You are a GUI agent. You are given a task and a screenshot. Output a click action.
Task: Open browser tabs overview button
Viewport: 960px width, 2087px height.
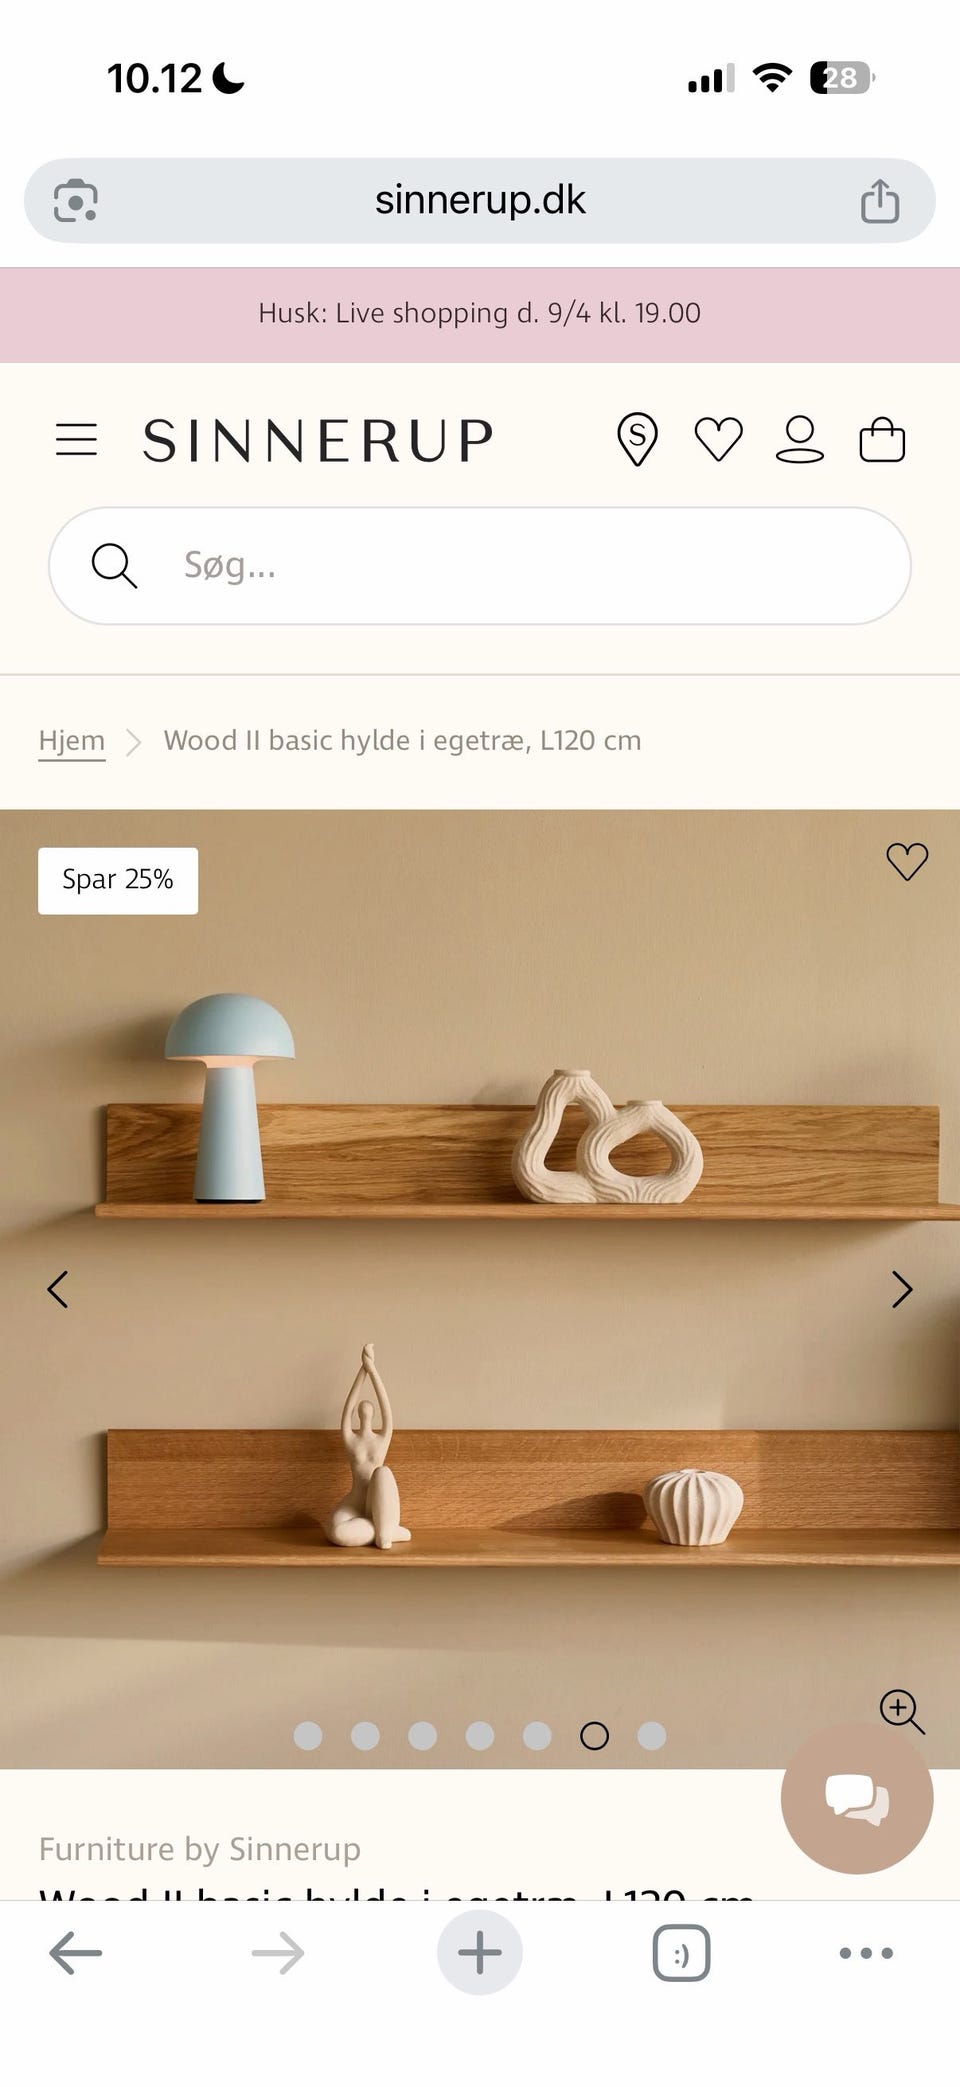681,1952
